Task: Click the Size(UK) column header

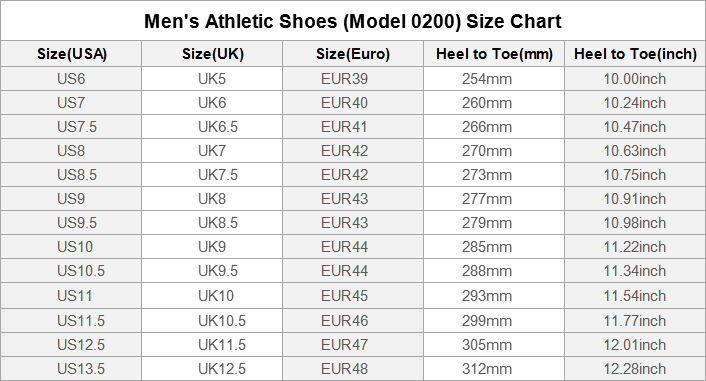Action: tap(212, 54)
